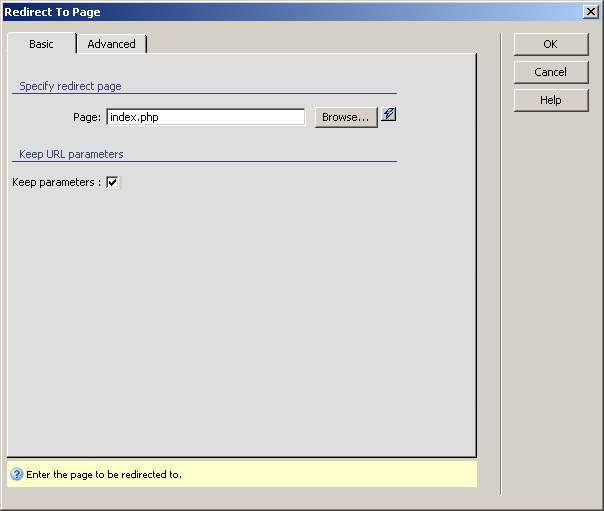Click the 'Page:' field label
The width and height of the screenshot is (604, 511).
click(x=87, y=117)
